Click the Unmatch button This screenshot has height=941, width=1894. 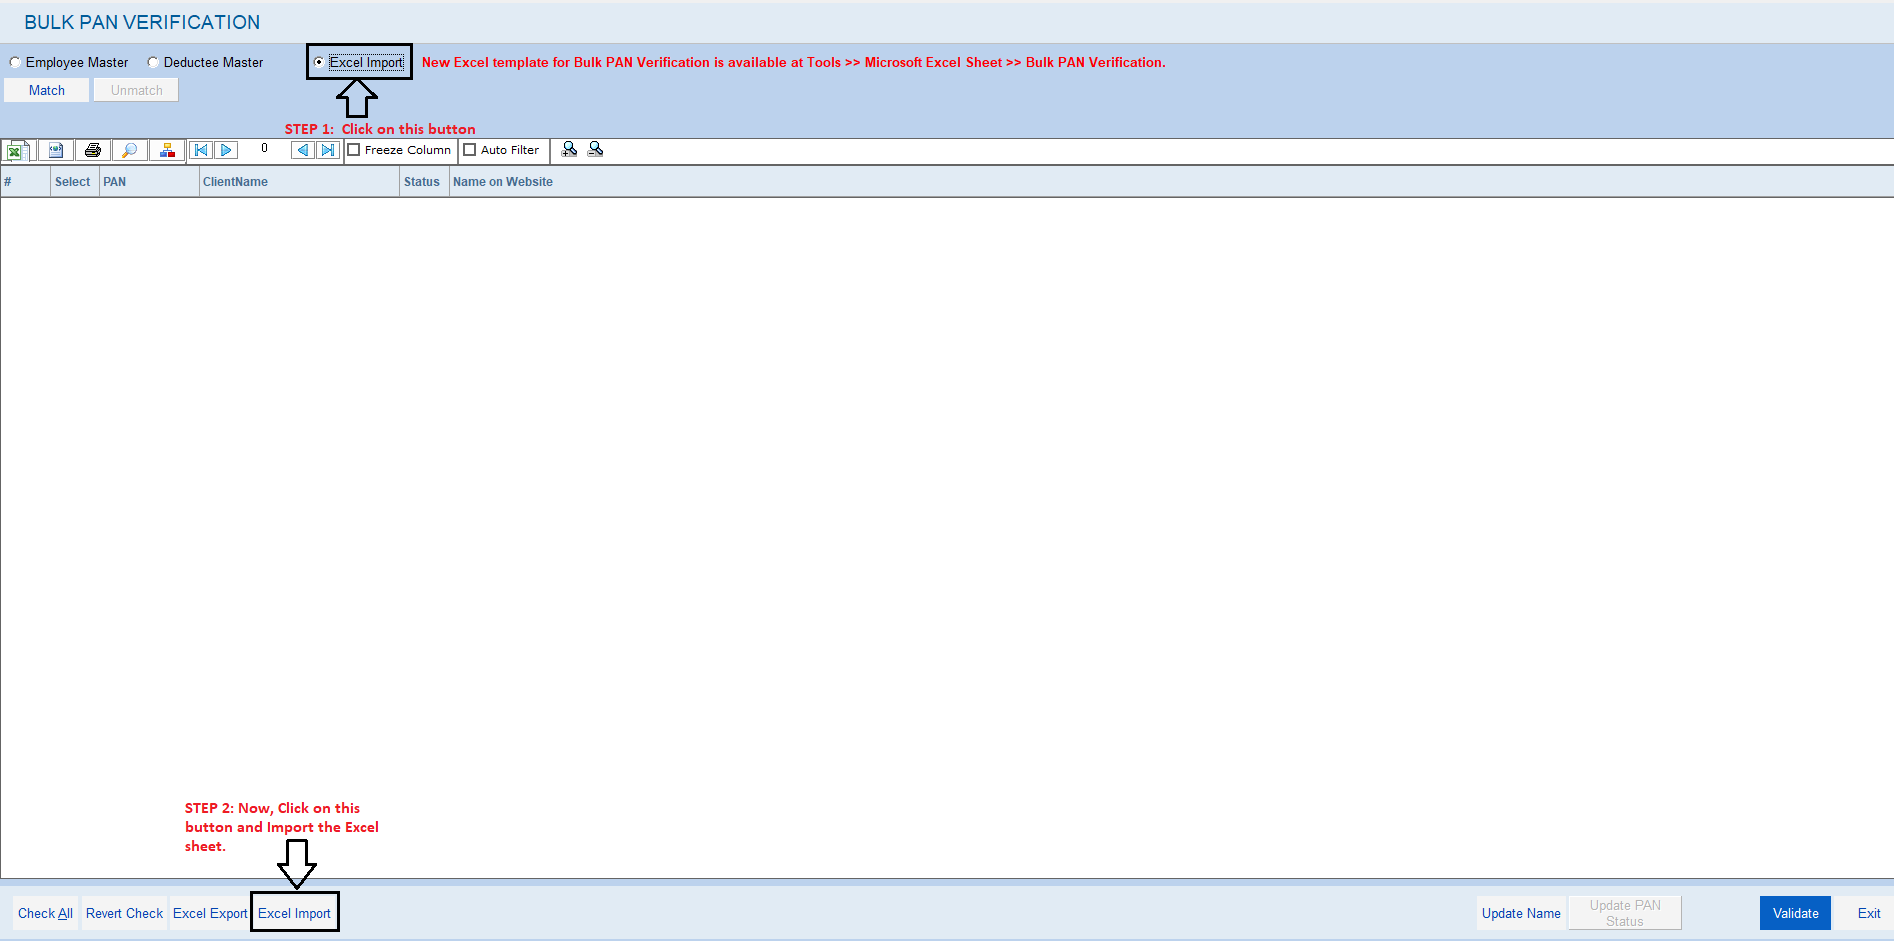tap(136, 90)
